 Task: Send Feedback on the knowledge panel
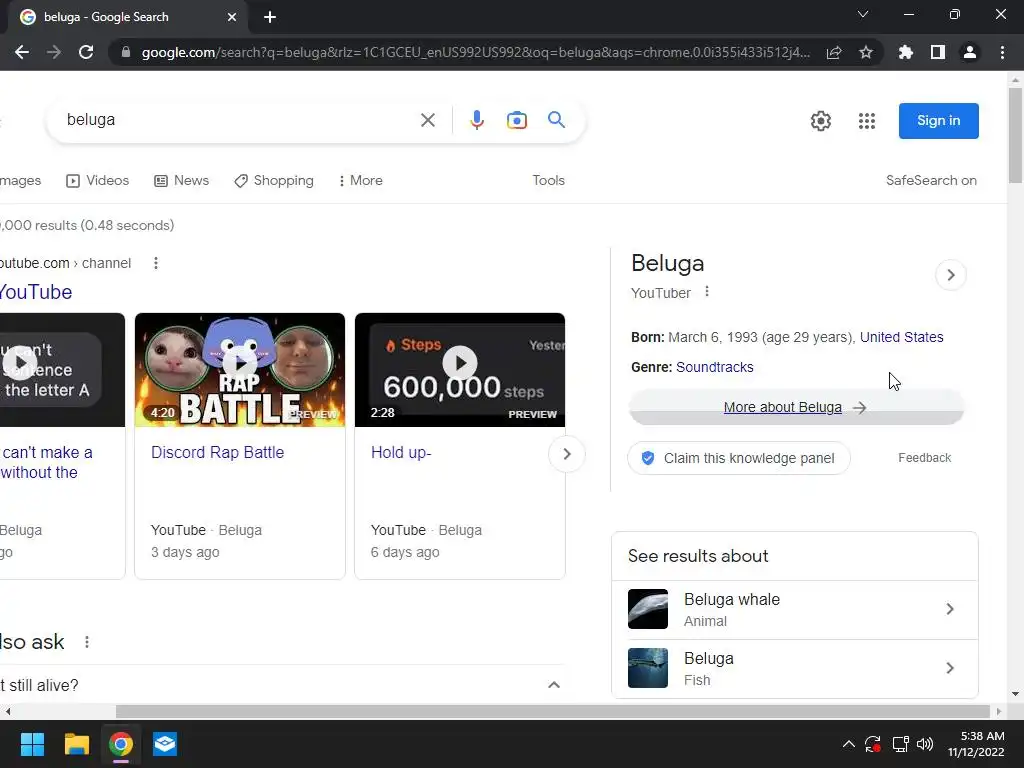pyautogui.click(x=924, y=458)
